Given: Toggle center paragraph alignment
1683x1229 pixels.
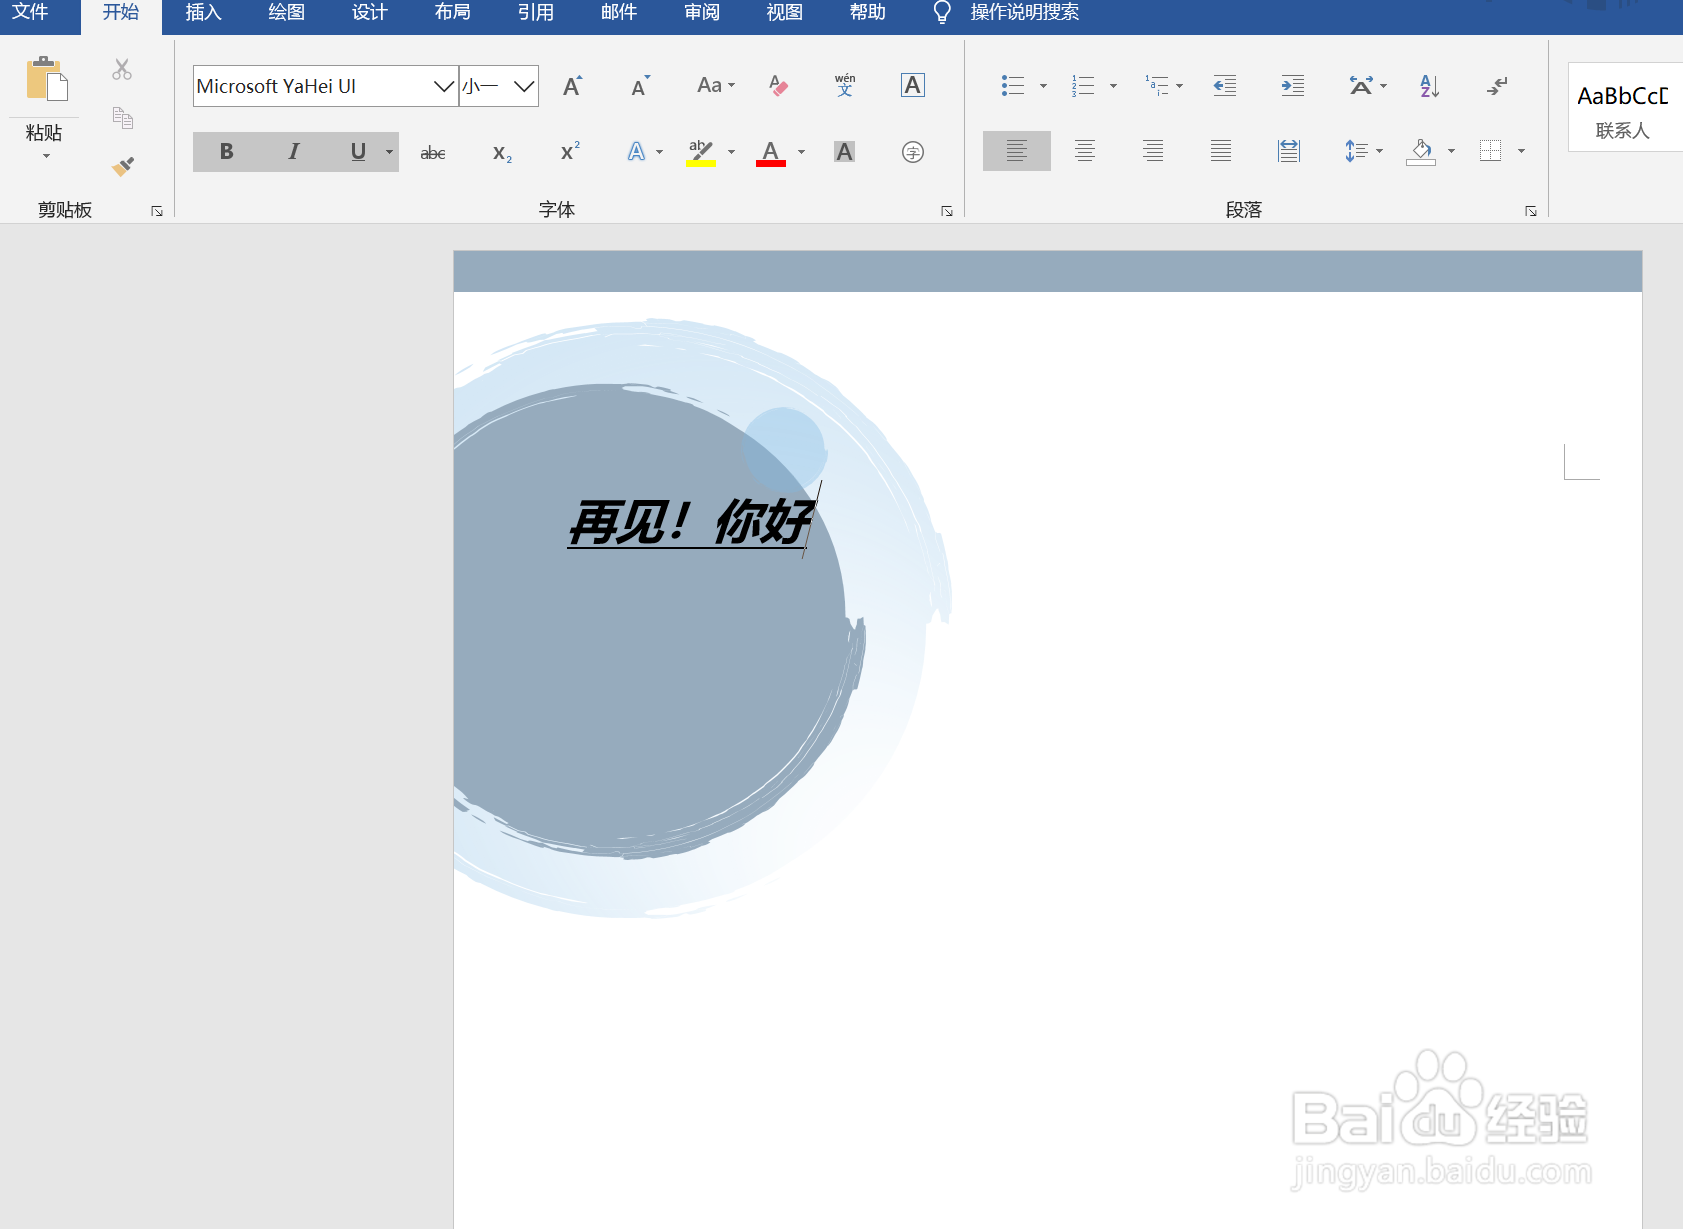Looking at the screenshot, I should point(1084,151).
